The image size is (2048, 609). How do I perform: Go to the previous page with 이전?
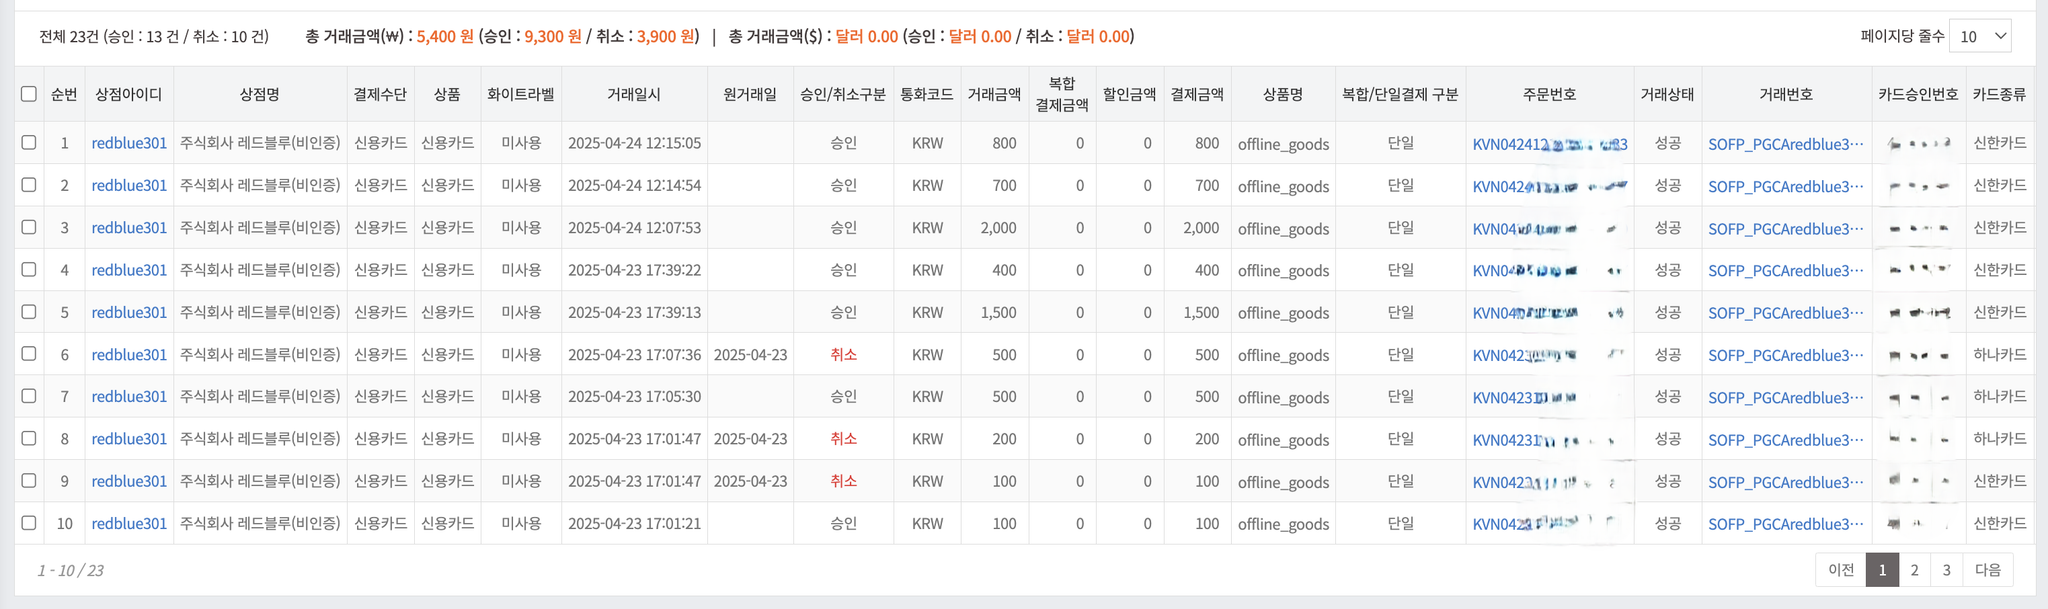coord(1841,569)
